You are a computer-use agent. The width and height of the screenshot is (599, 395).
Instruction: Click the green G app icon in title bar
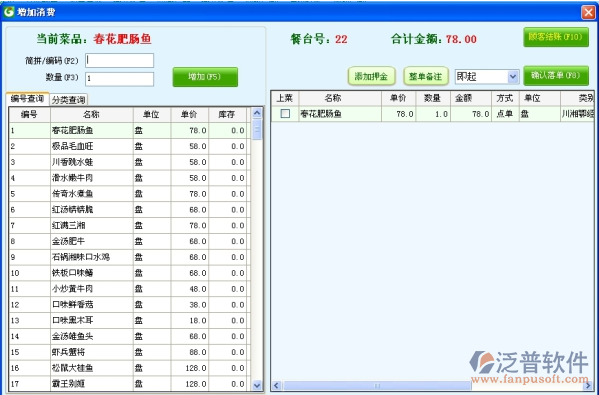pyautogui.click(x=9, y=12)
